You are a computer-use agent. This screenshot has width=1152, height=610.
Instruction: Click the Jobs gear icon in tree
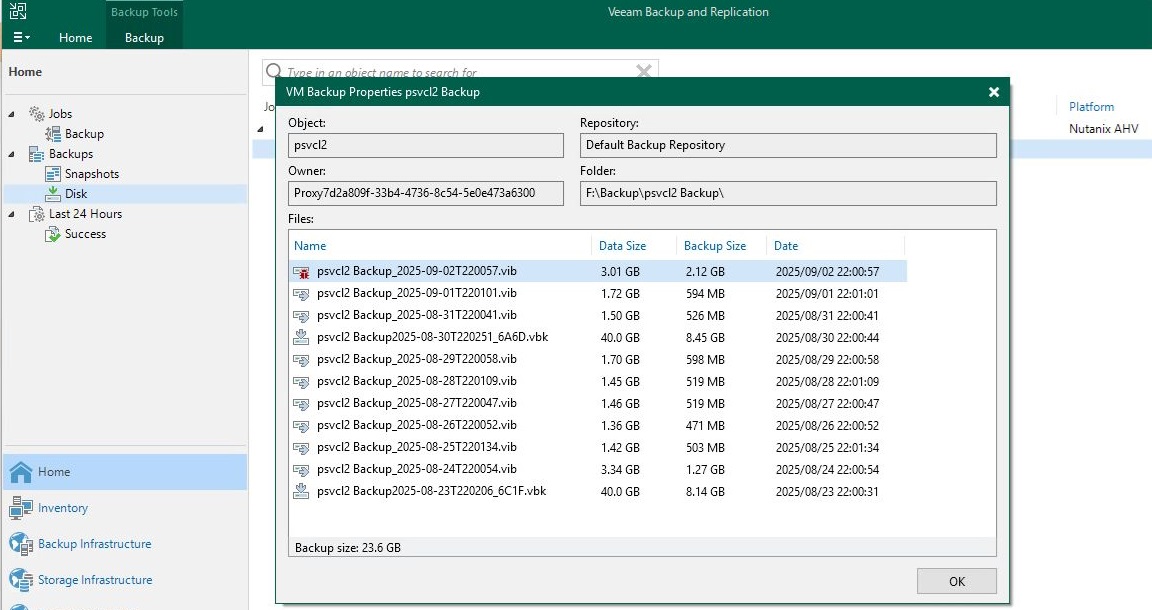point(37,114)
